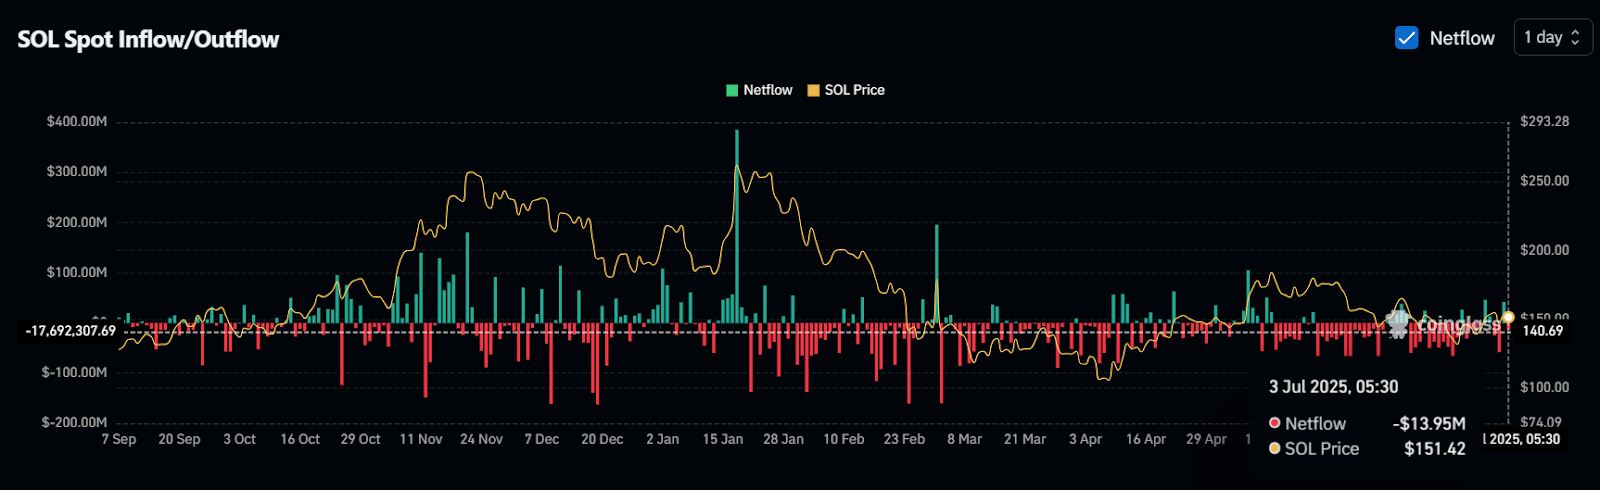1600x490 pixels.
Task: Select the $200.00M left axis label
Action: coord(77,222)
